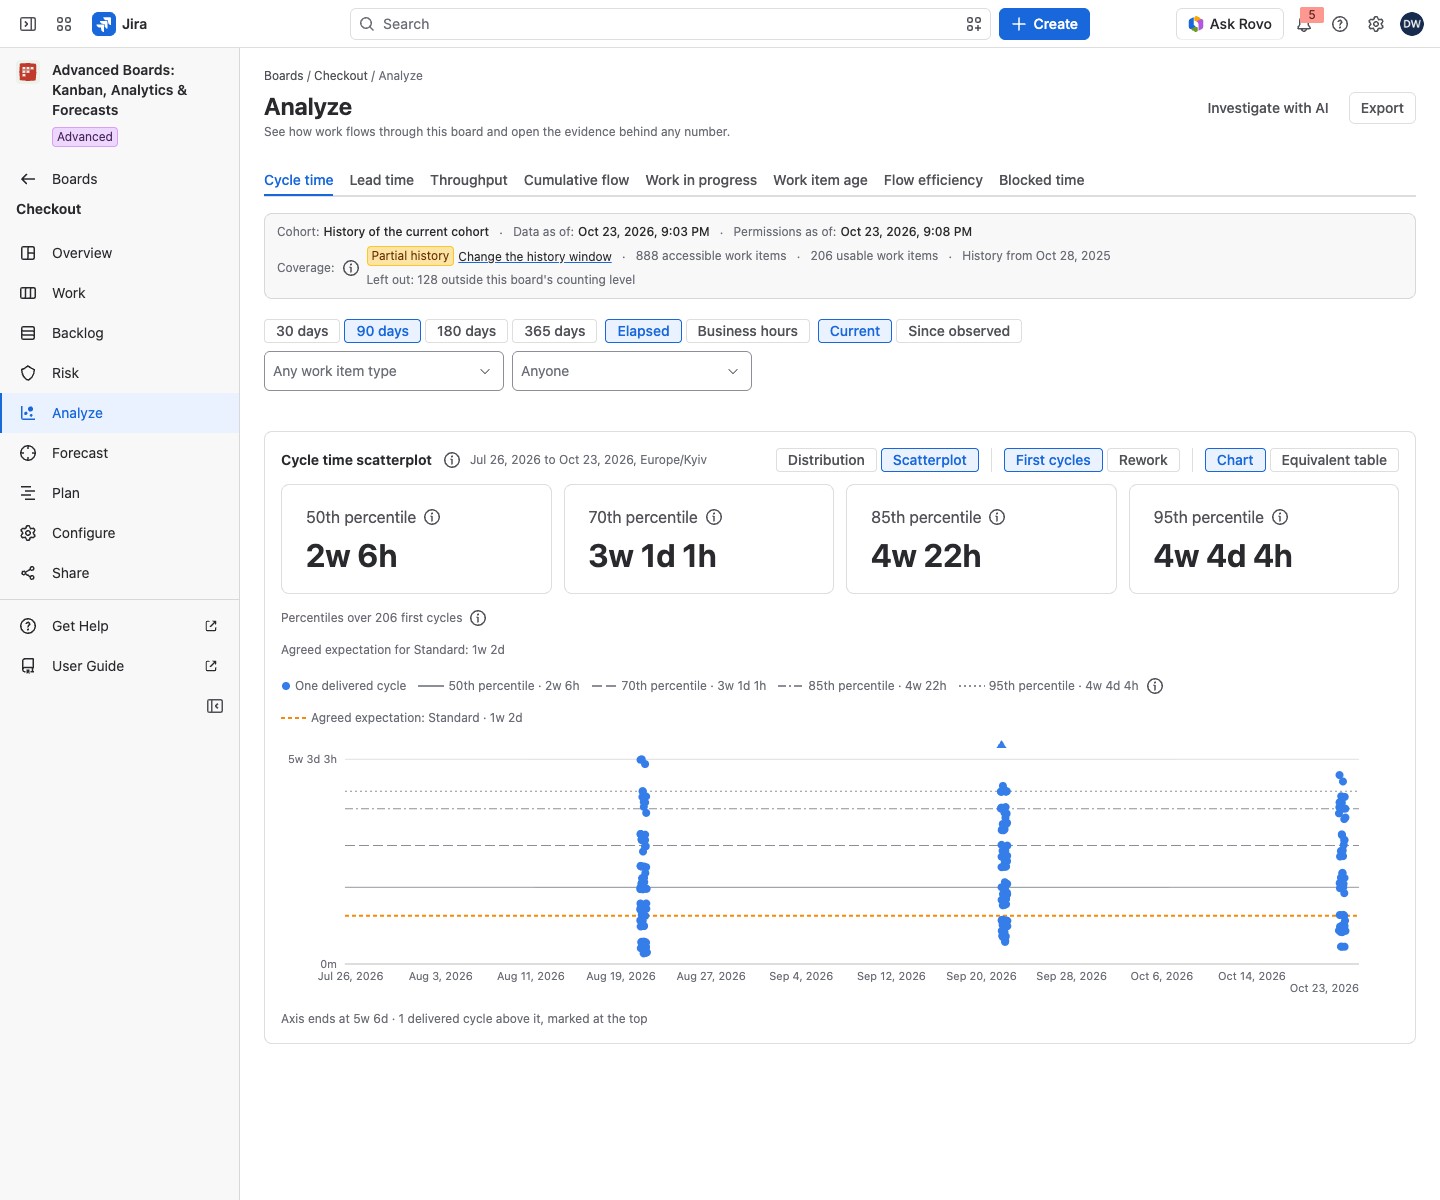The image size is (1440, 1200).
Task: Switch to Since observed
Action: point(959,331)
